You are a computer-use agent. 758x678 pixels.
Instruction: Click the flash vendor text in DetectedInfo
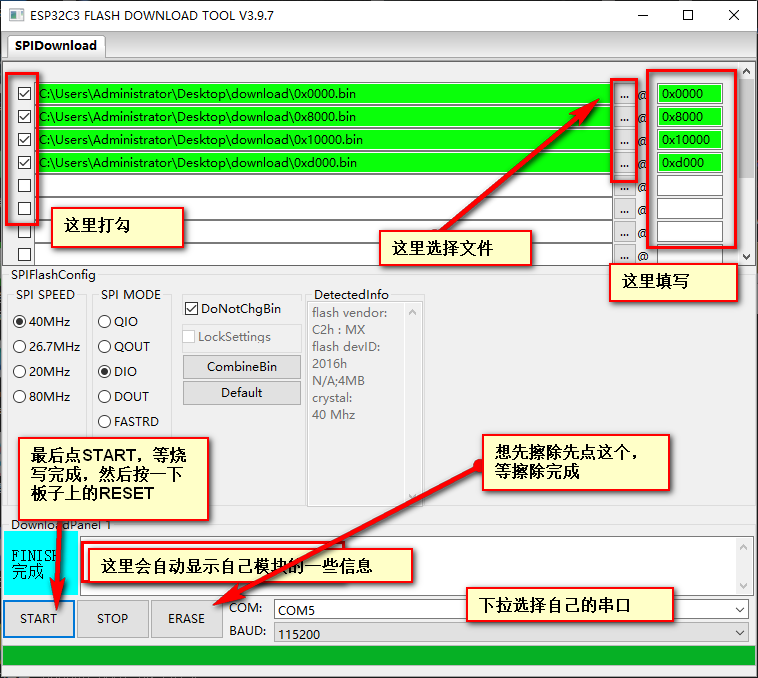coord(350,313)
